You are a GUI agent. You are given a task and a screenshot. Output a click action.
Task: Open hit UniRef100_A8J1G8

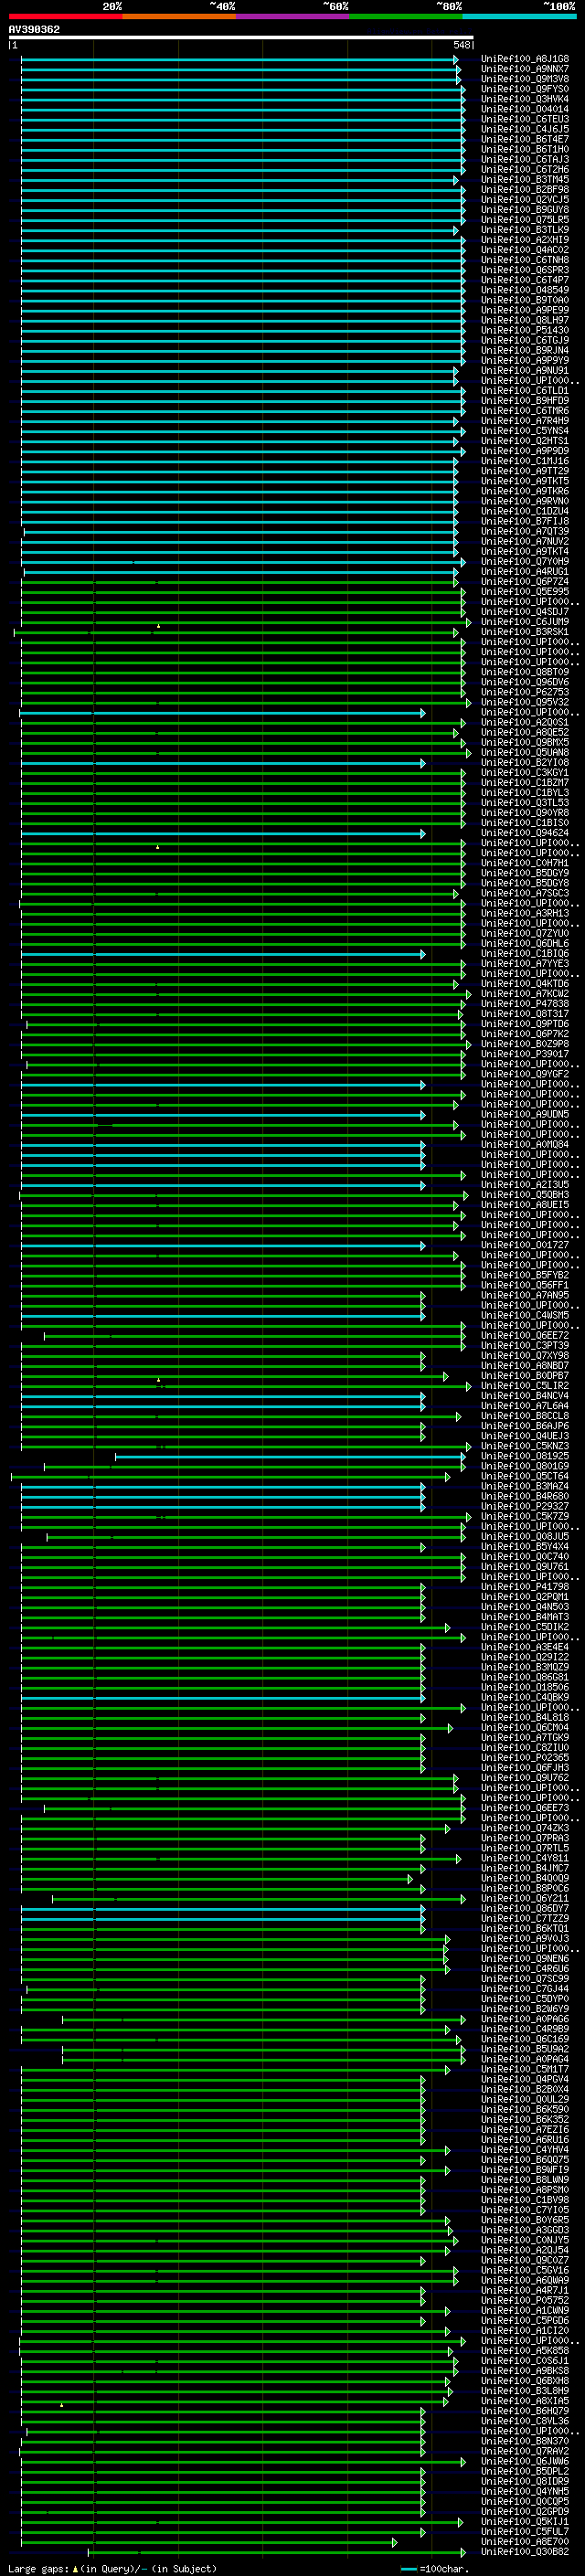pyautogui.click(x=525, y=59)
